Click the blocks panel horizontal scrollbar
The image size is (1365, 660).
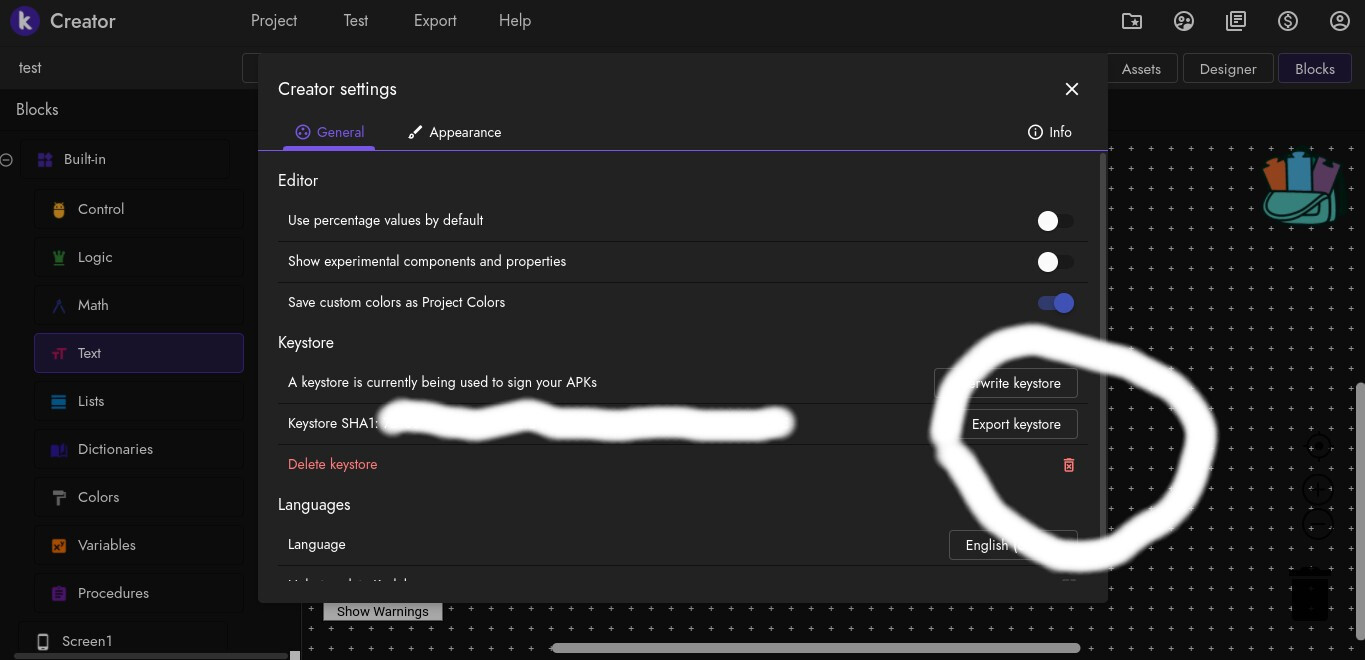point(151,656)
